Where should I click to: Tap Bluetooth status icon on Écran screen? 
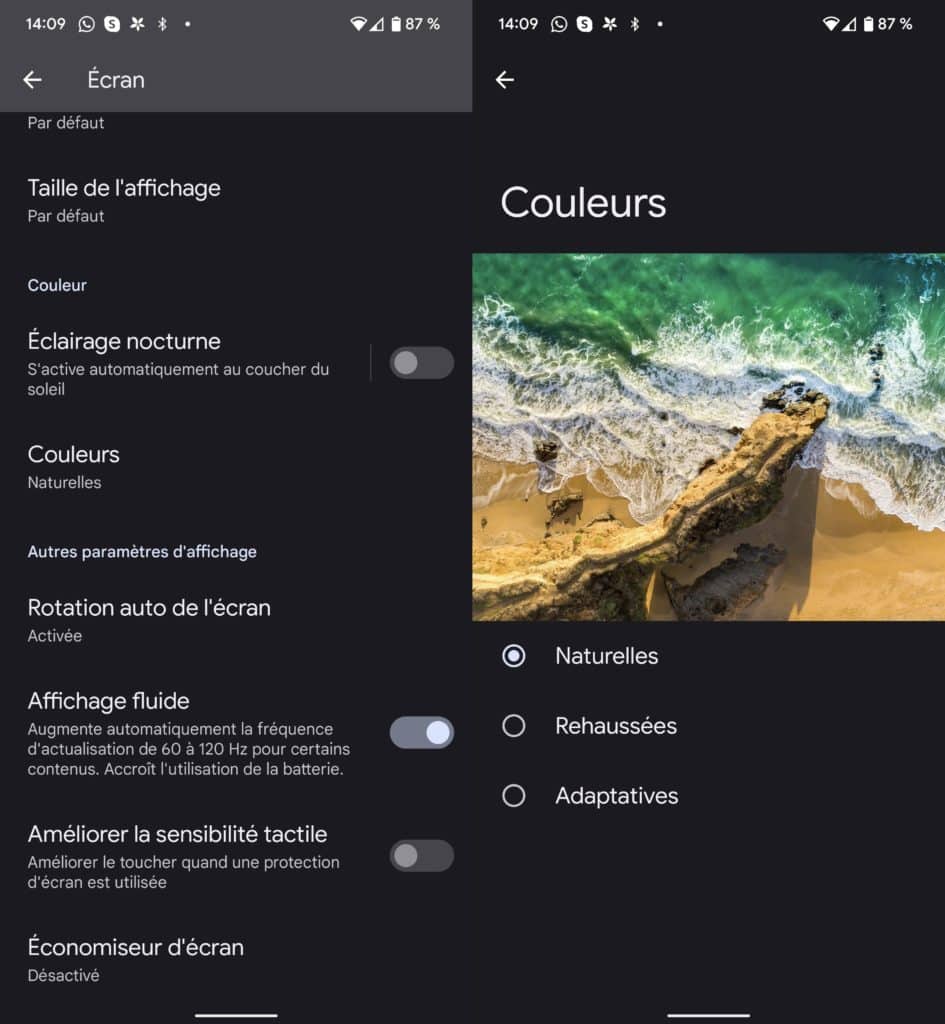pos(163,24)
